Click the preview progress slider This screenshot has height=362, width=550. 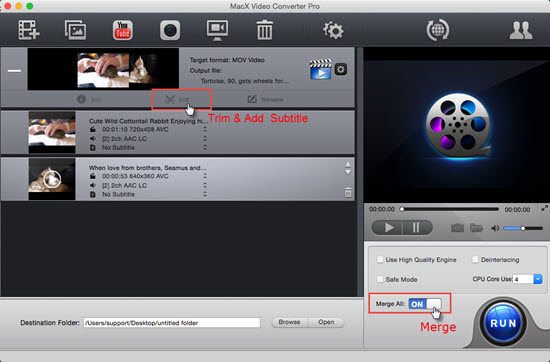(450, 209)
